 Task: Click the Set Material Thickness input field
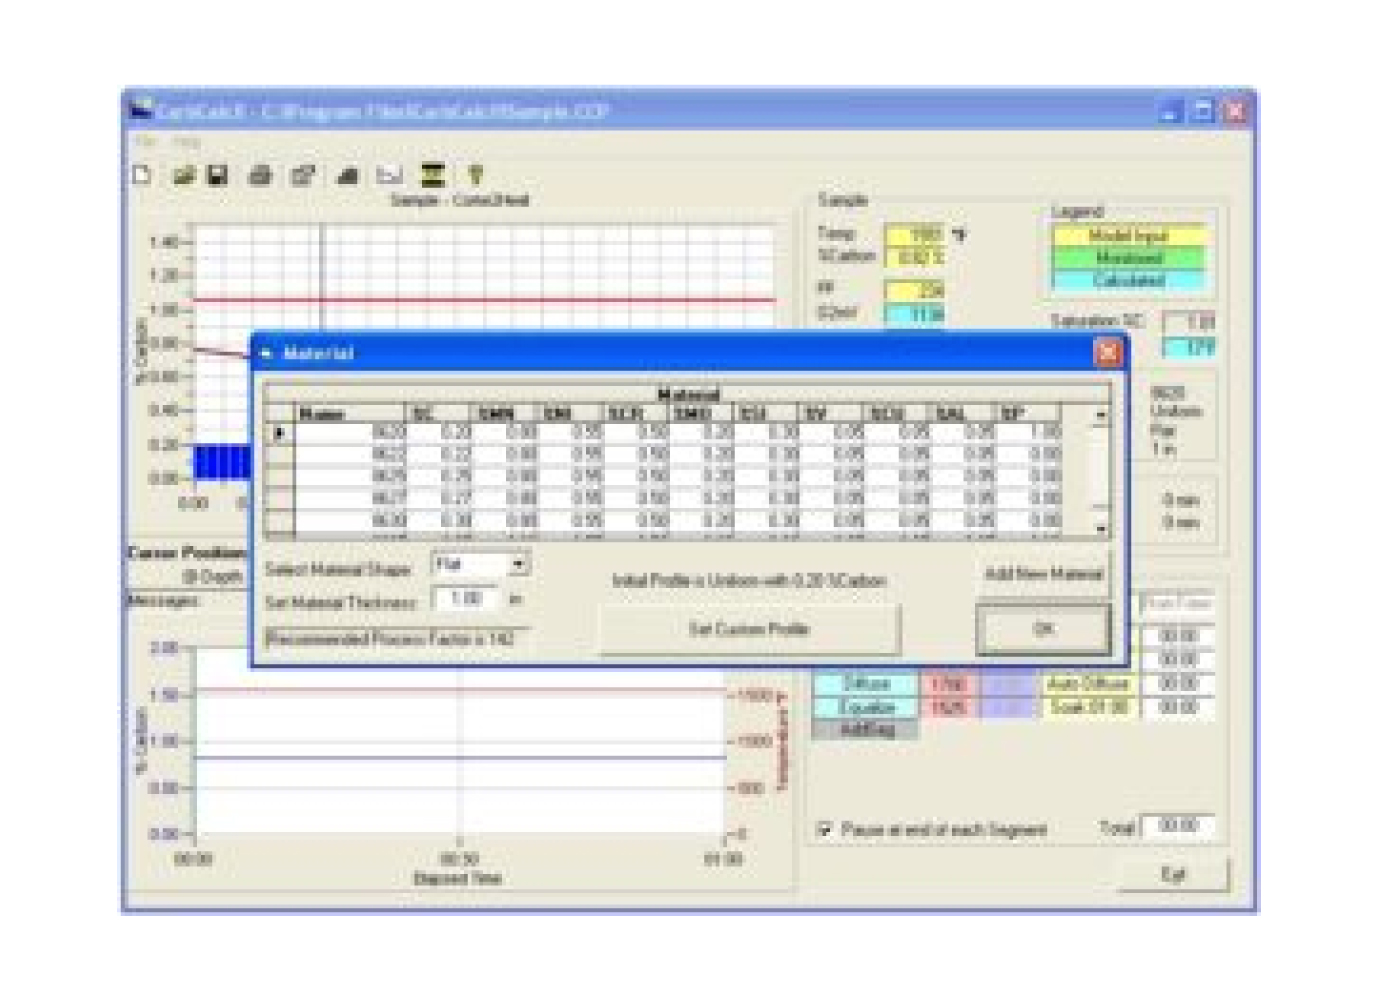pos(466,599)
